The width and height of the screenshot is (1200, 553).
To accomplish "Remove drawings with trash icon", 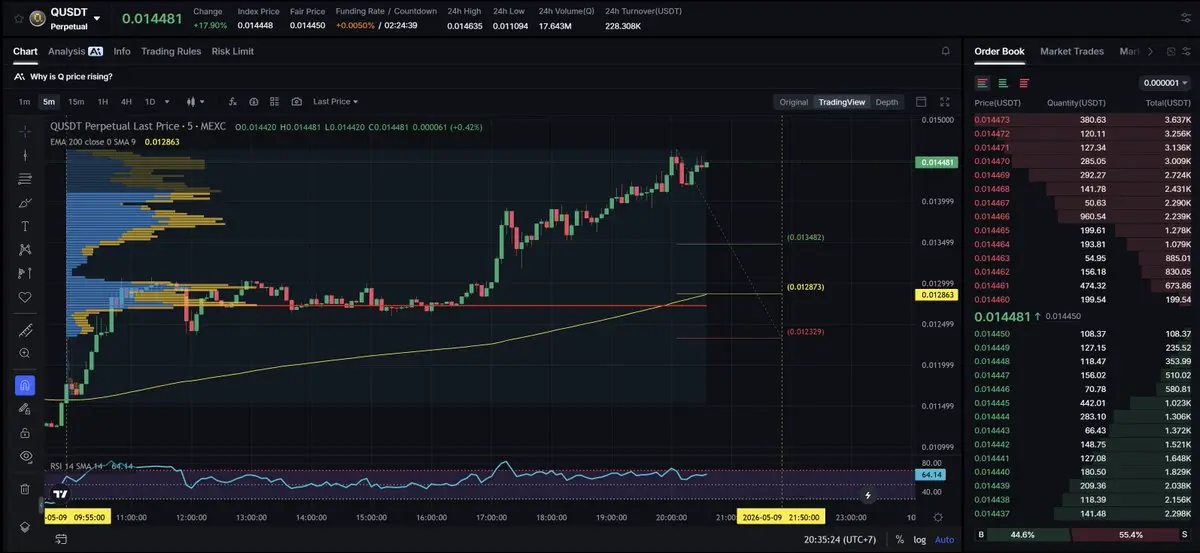I will (25, 489).
